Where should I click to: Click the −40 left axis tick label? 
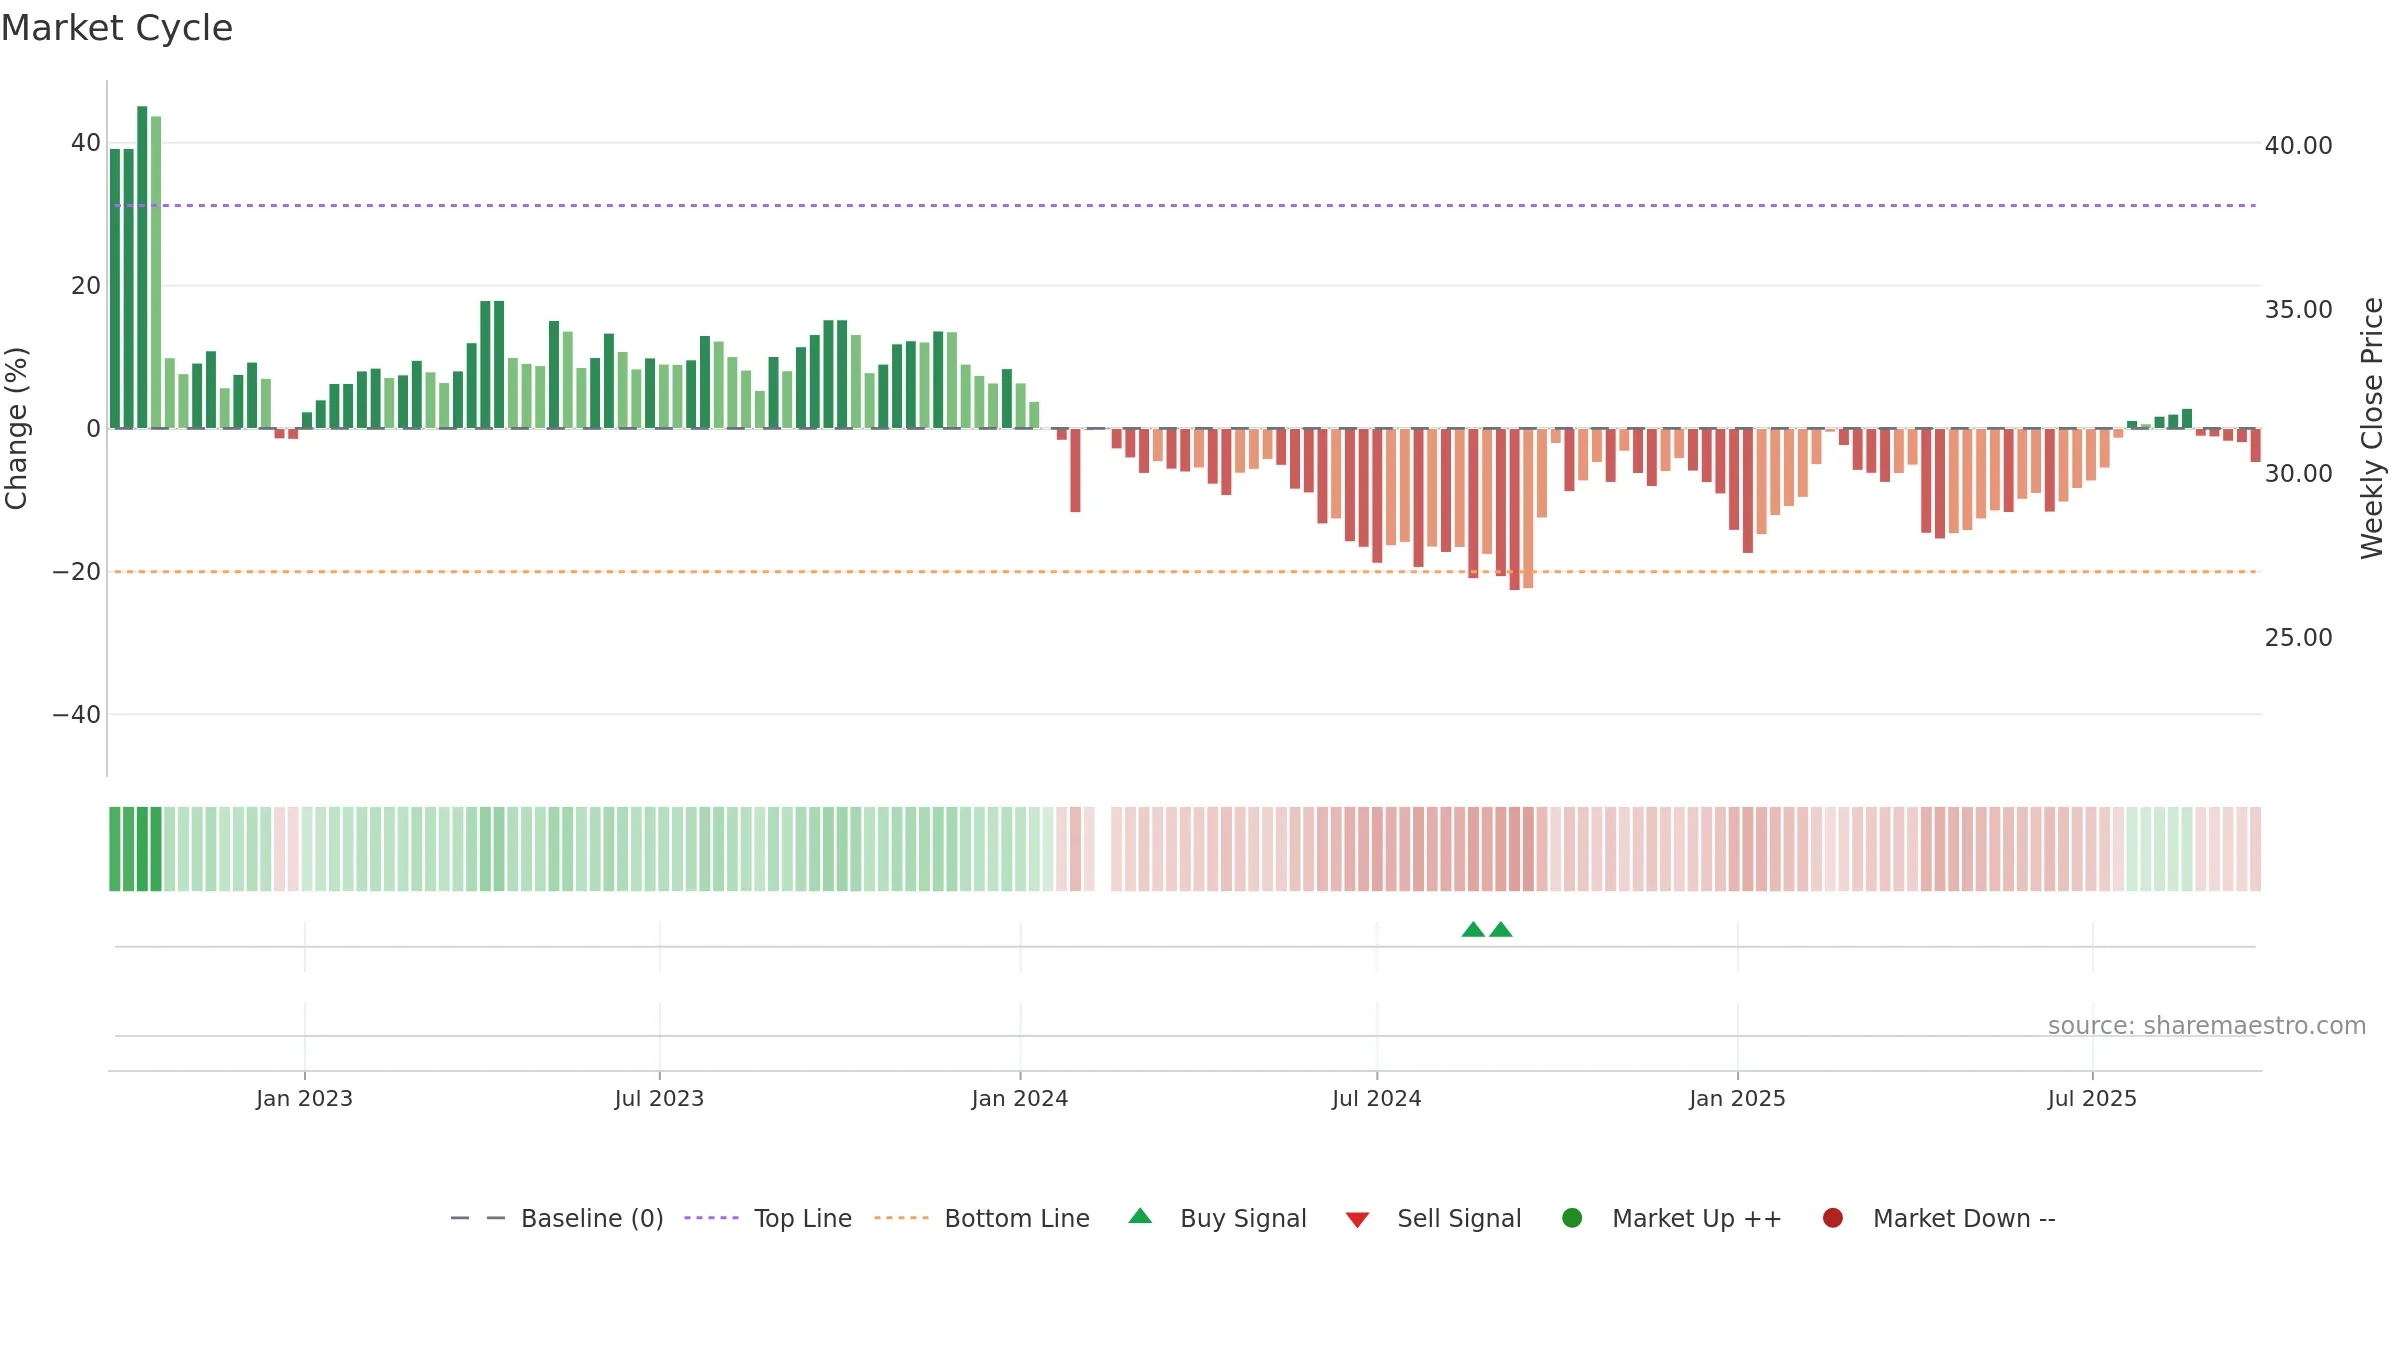click(77, 715)
